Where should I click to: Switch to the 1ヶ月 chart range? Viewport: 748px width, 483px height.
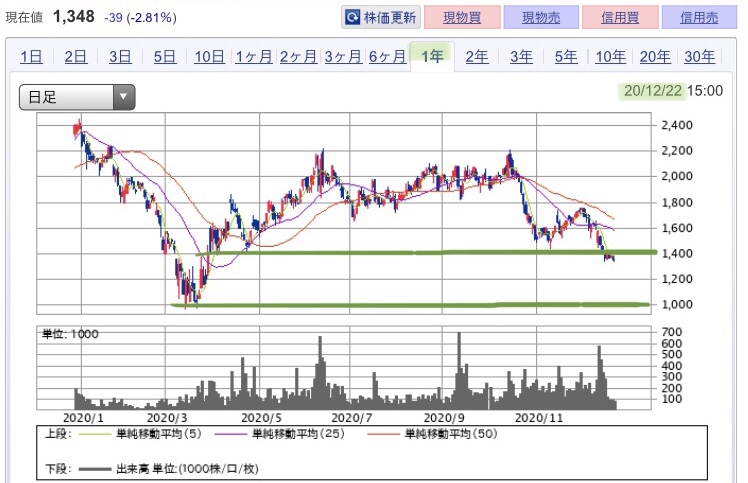253,57
